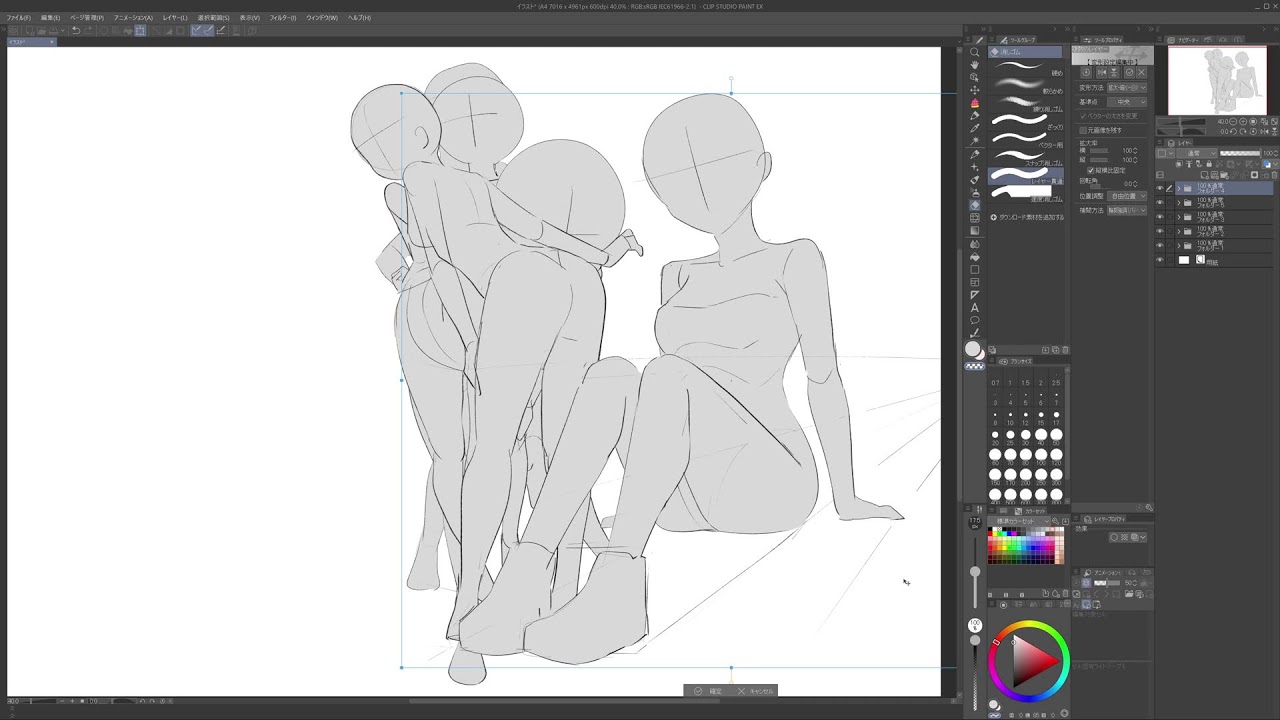Toggle 縦横比固定 keep aspect ratio checkbox
This screenshot has width=1280, height=720.
pos(1090,170)
